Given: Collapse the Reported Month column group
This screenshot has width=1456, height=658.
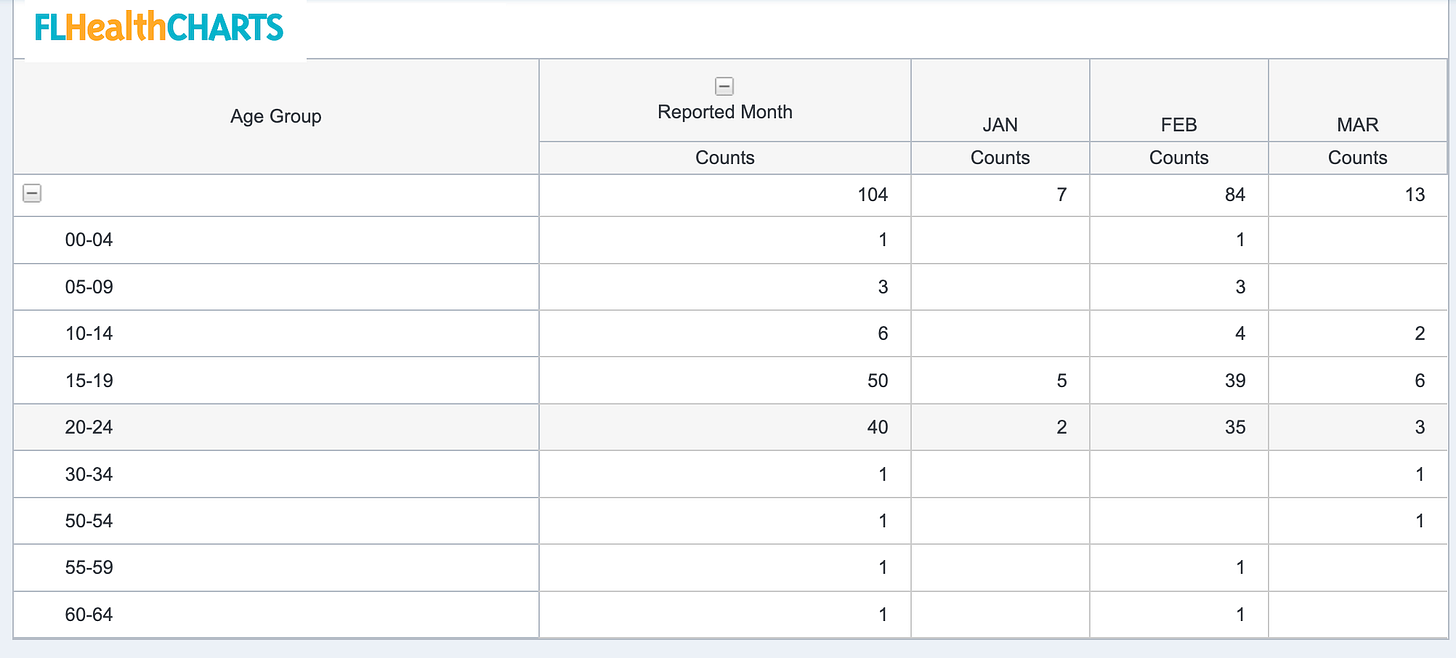Looking at the screenshot, I should pos(724,86).
